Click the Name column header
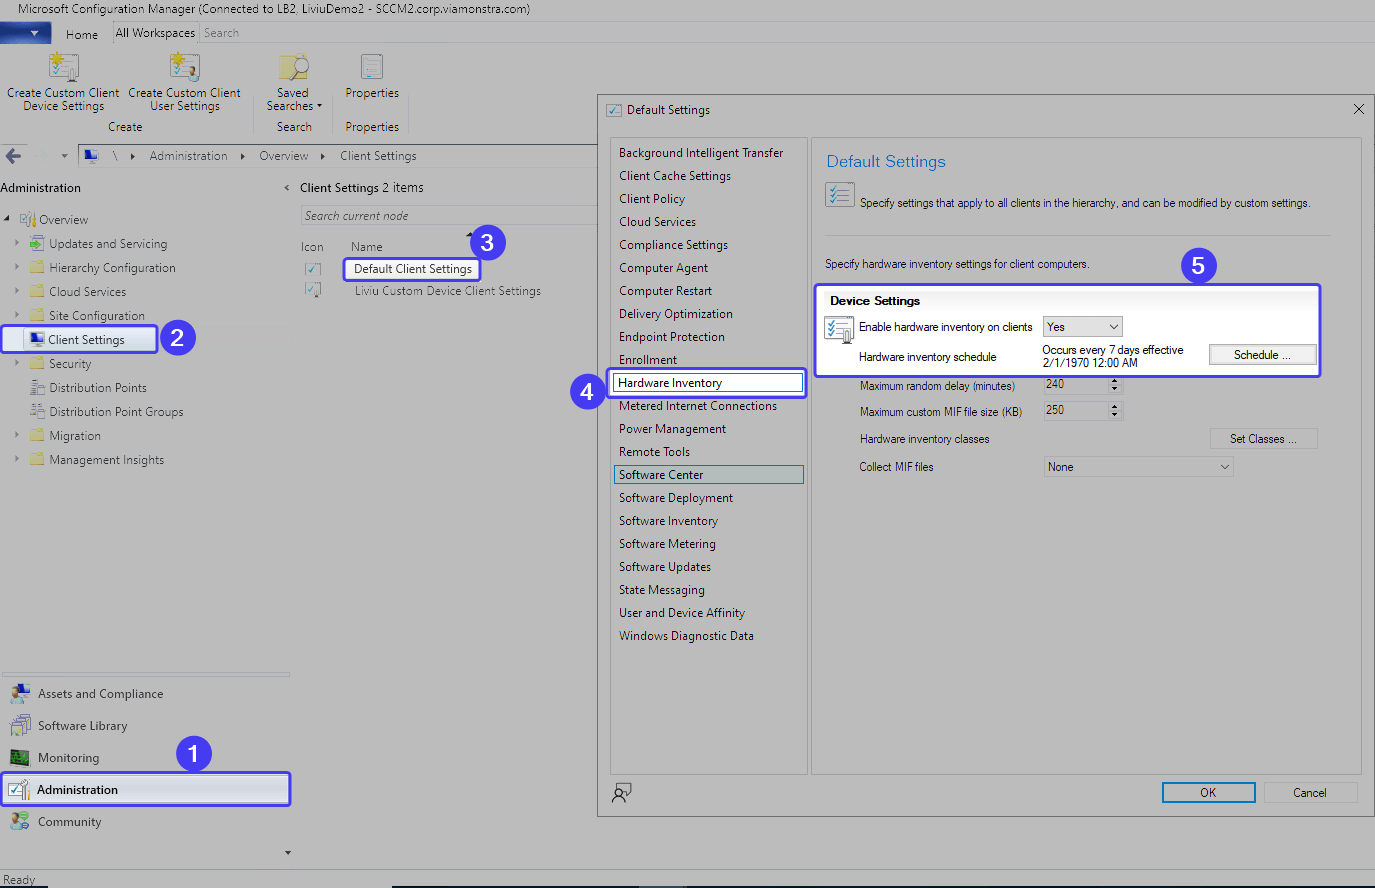The image size is (1375, 888). (367, 247)
